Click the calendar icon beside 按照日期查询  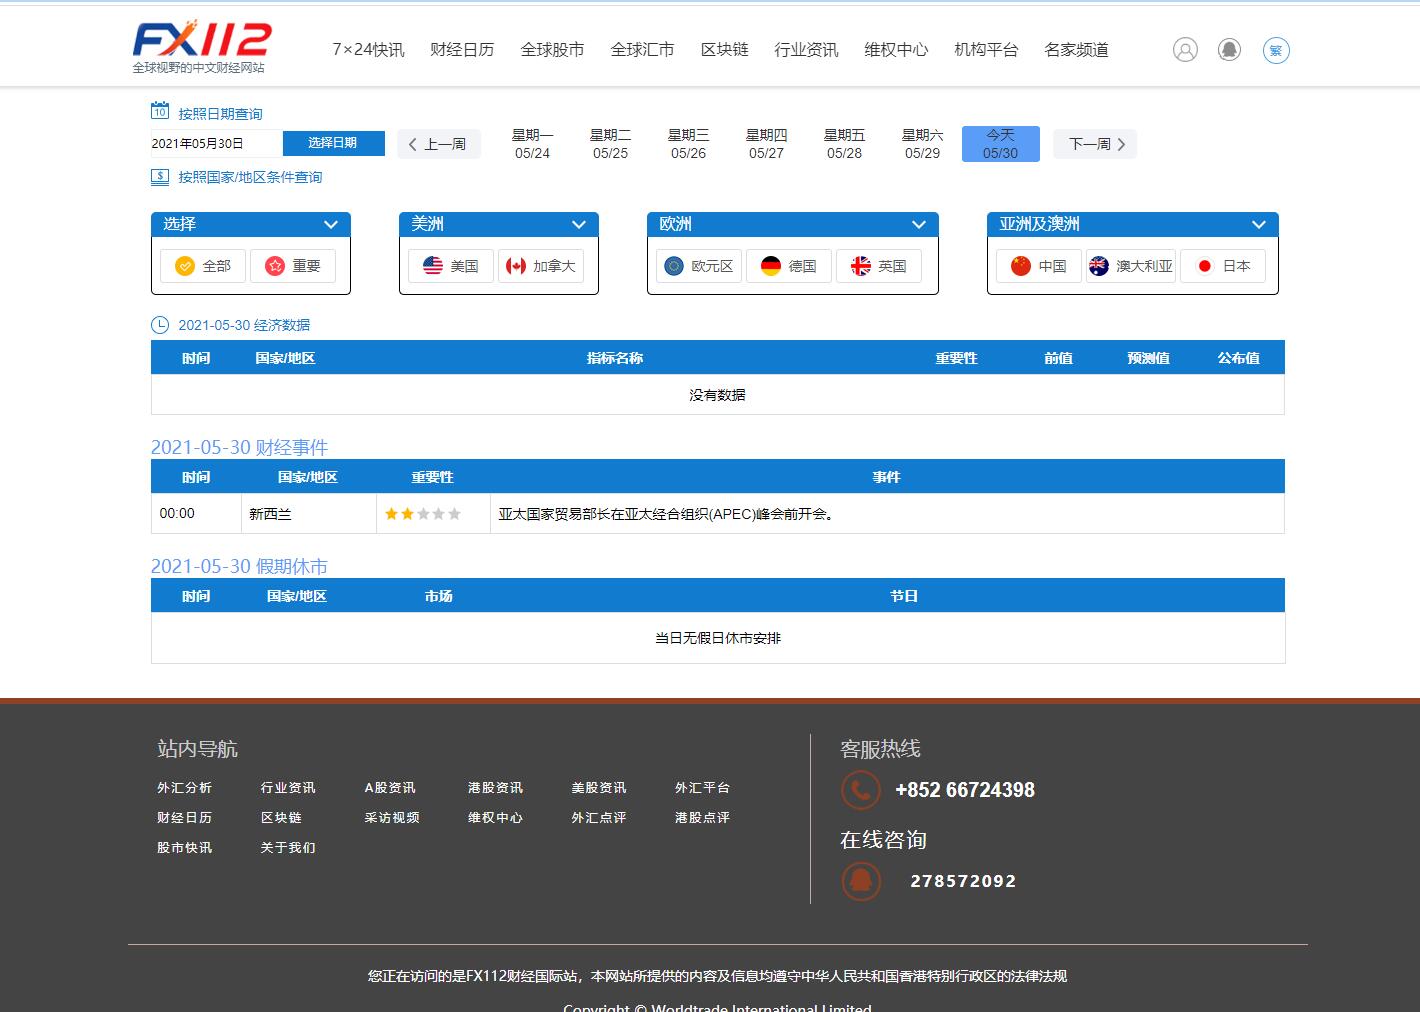pos(160,111)
